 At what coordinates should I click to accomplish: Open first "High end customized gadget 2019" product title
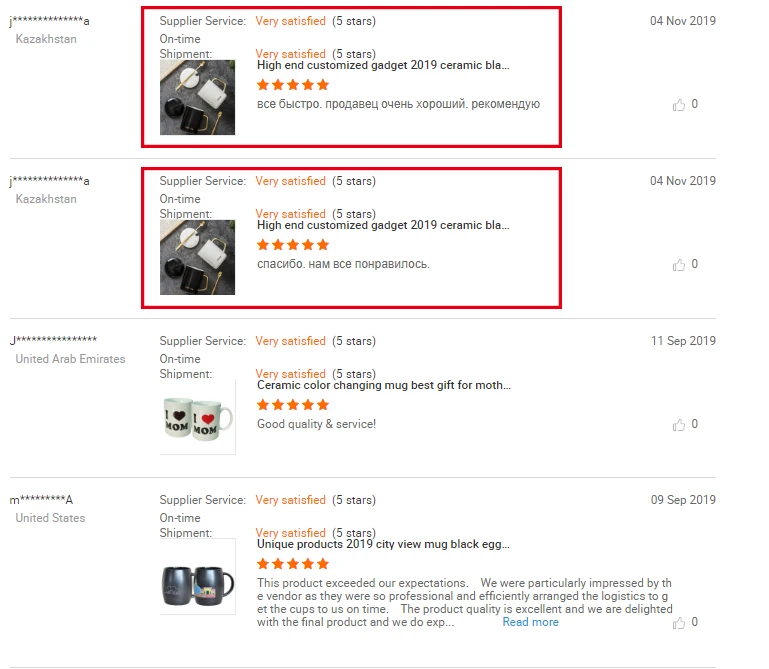click(383, 65)
